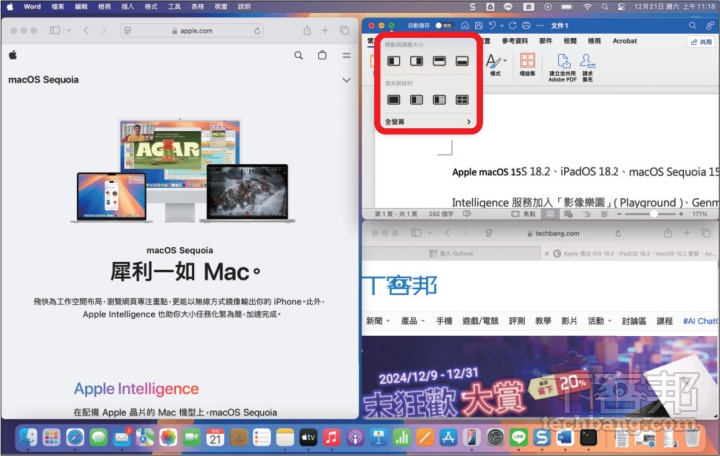Click the Share icon in the apple.com Safari window
Image resolution: width=720 pixels, height=456 pixels.
pos(307,30)
